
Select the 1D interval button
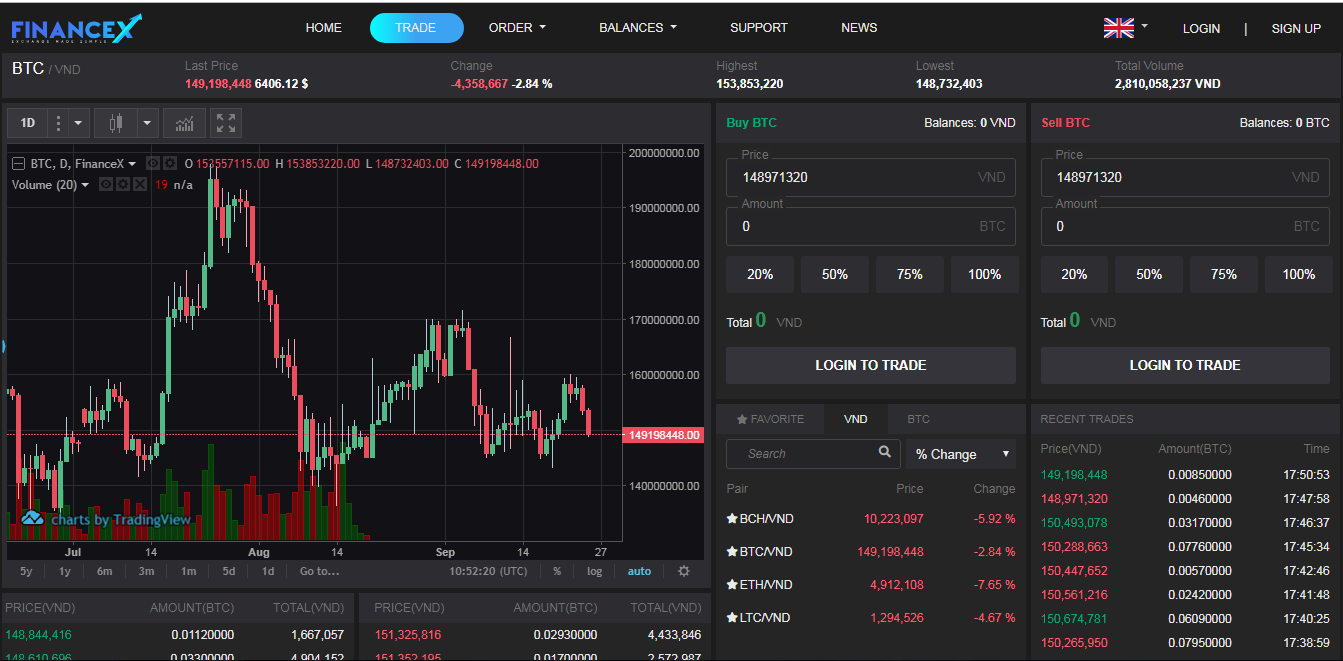pyautogui.click(x=28, y=123)
